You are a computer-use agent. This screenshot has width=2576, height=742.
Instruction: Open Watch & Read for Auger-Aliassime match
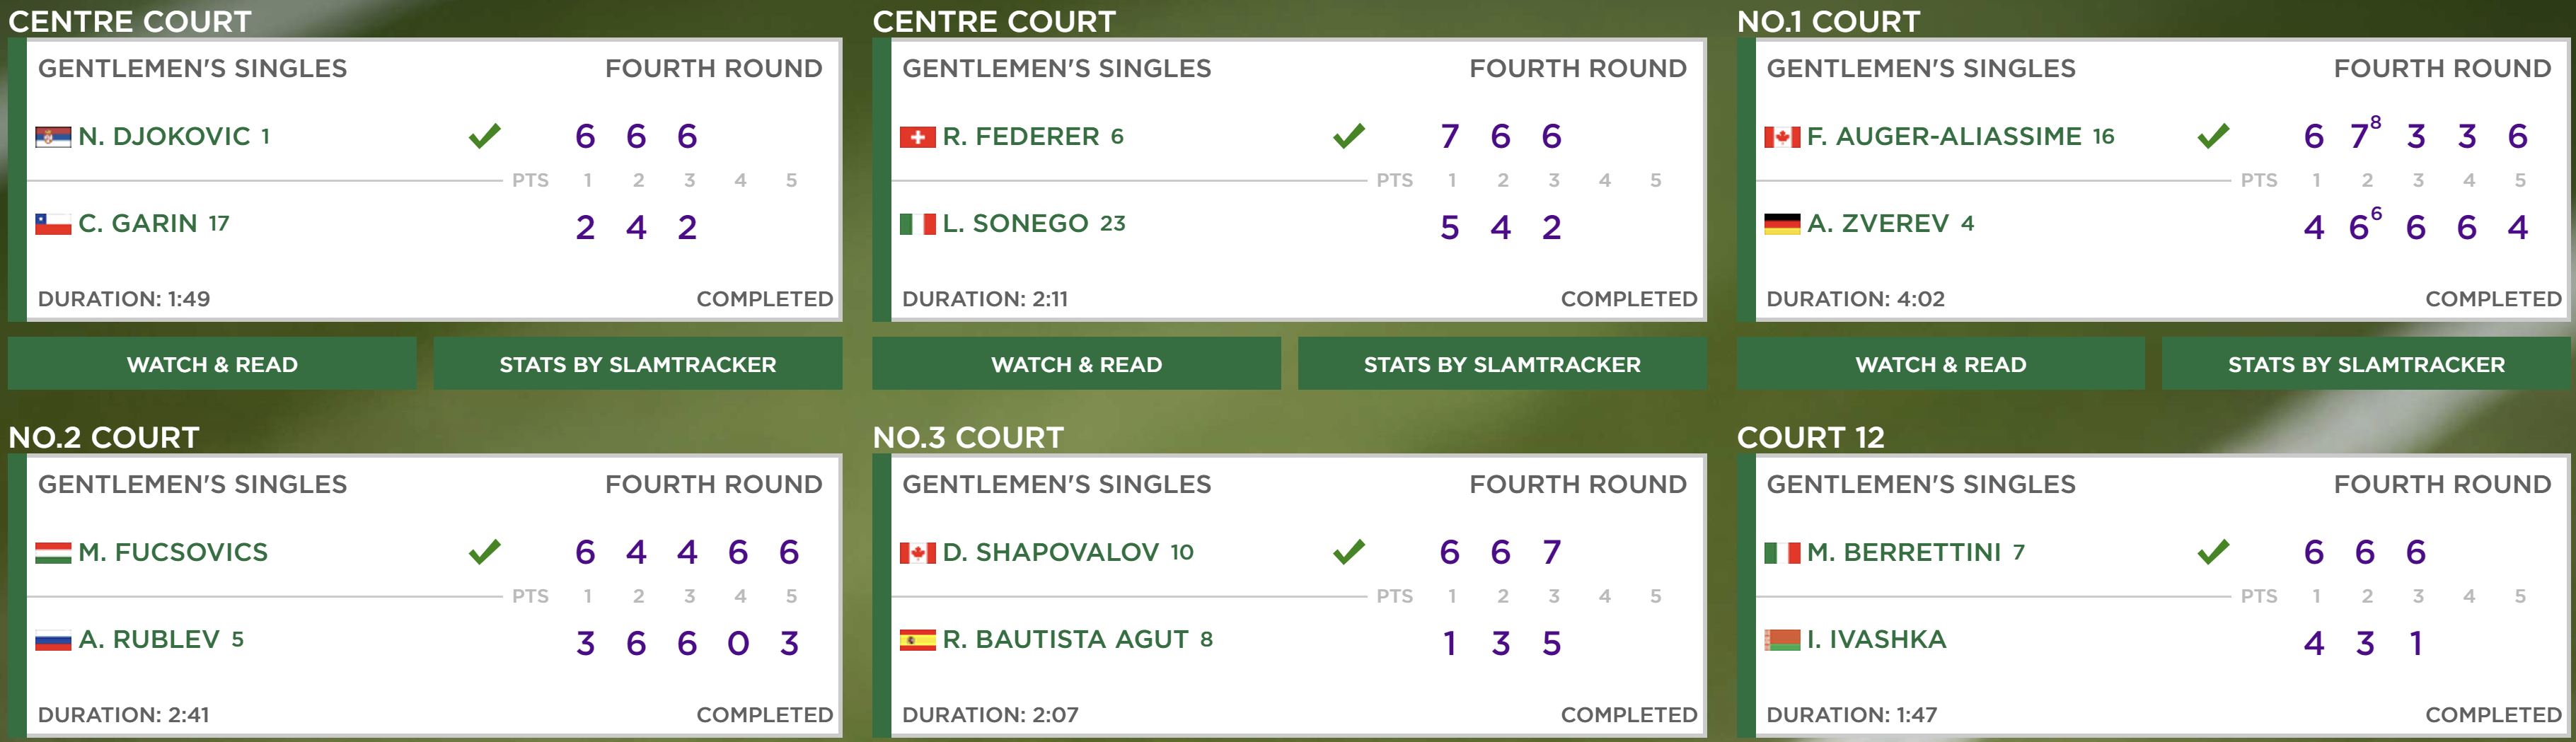point(1941,364)
